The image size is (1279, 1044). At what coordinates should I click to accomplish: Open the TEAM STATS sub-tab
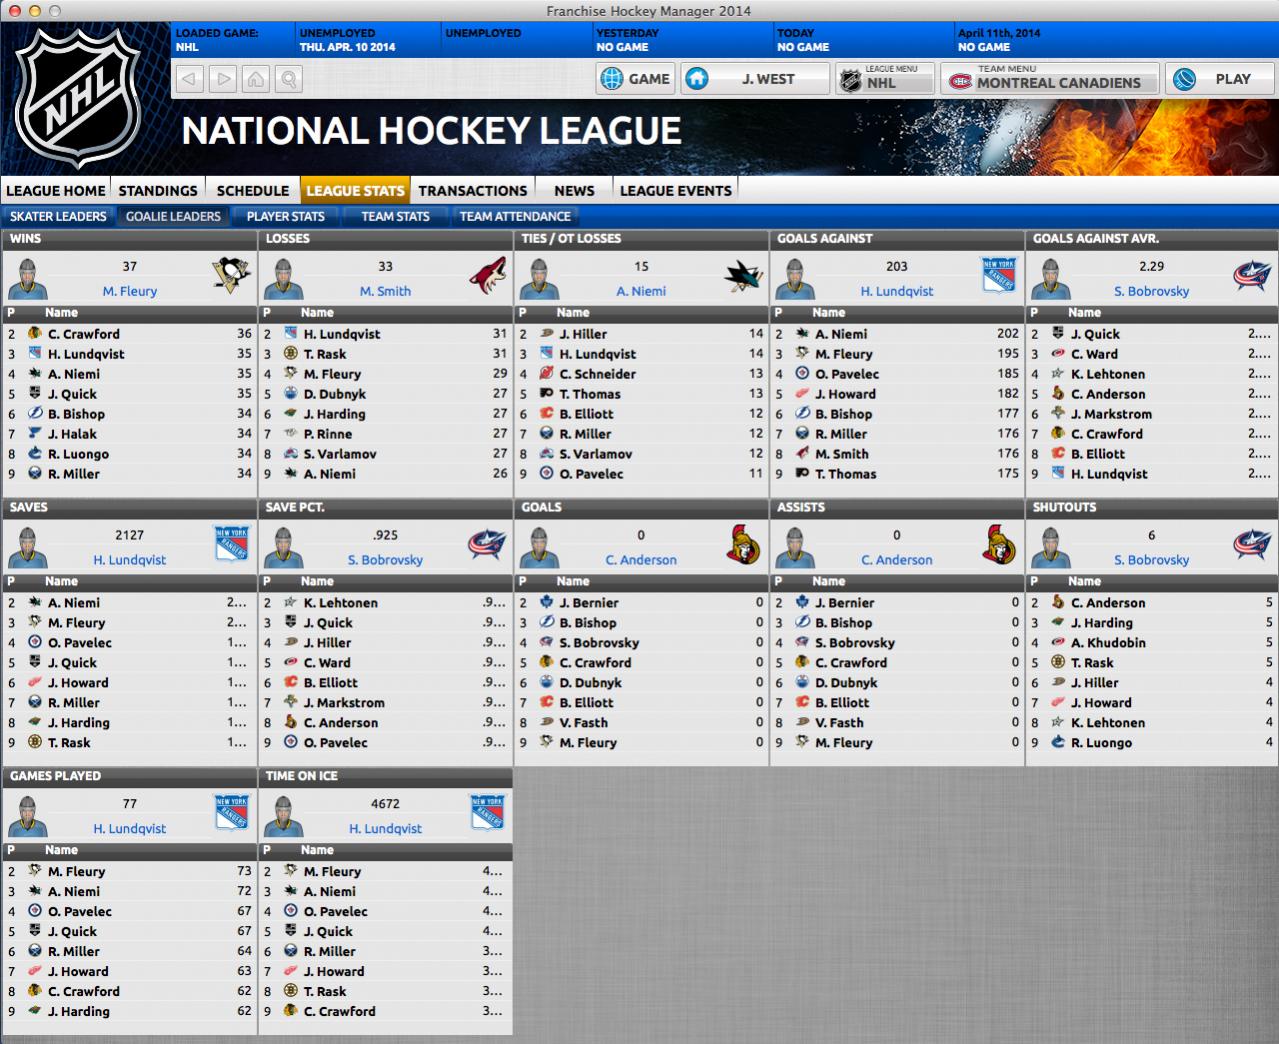[395, 216]
